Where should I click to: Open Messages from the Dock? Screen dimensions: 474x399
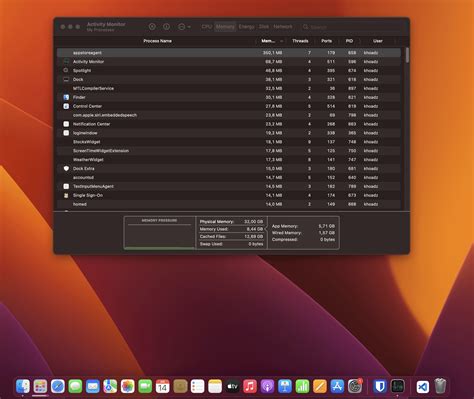(75, 386)
